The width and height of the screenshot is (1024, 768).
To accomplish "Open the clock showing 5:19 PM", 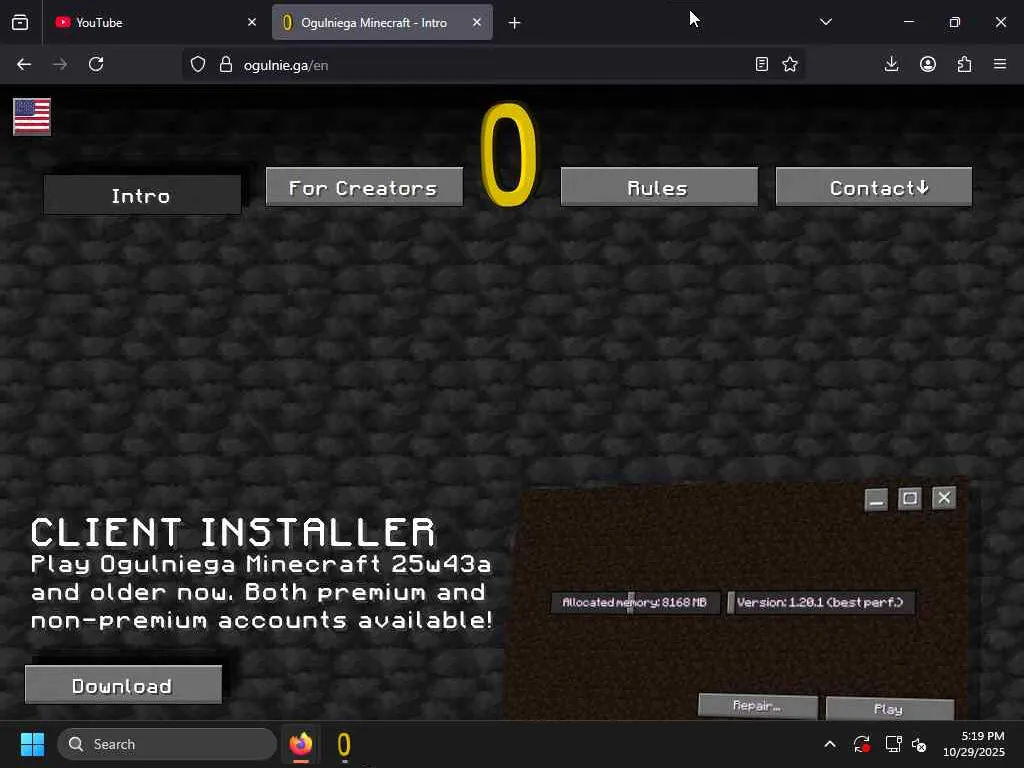I will pyautogui.click(x=974, y=744).
